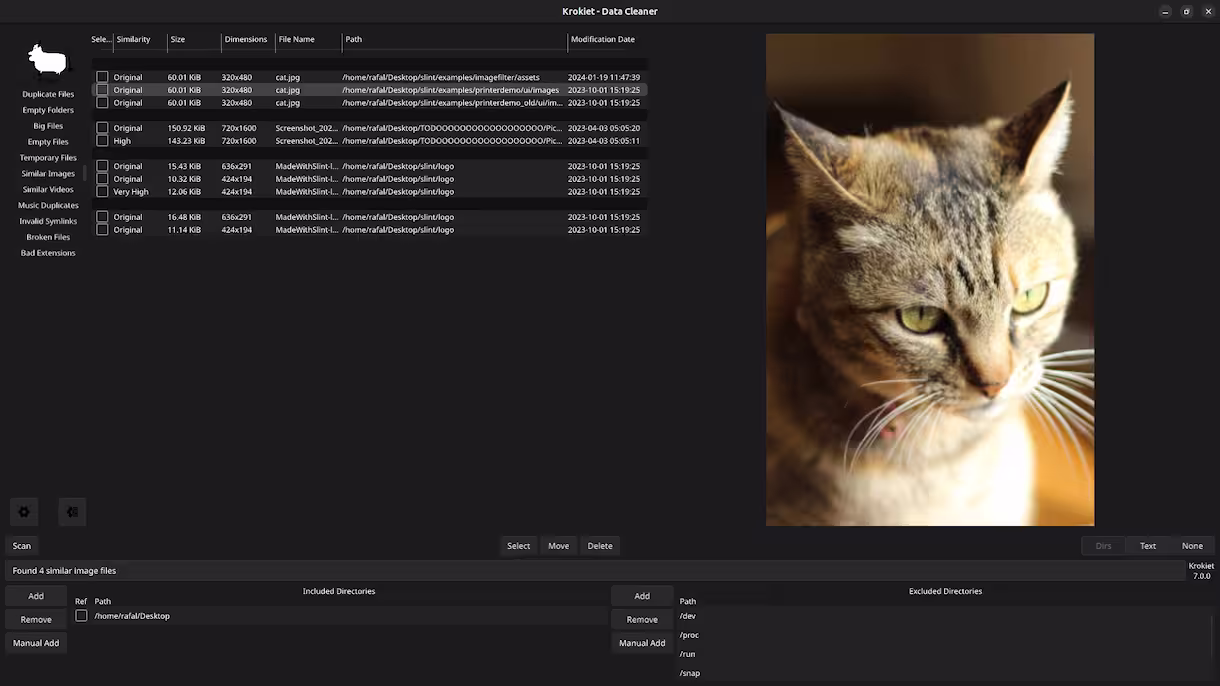Show the Dirs bottom panel
This screenshot has height=686, width=1220.
click(x=1104, y=546)
